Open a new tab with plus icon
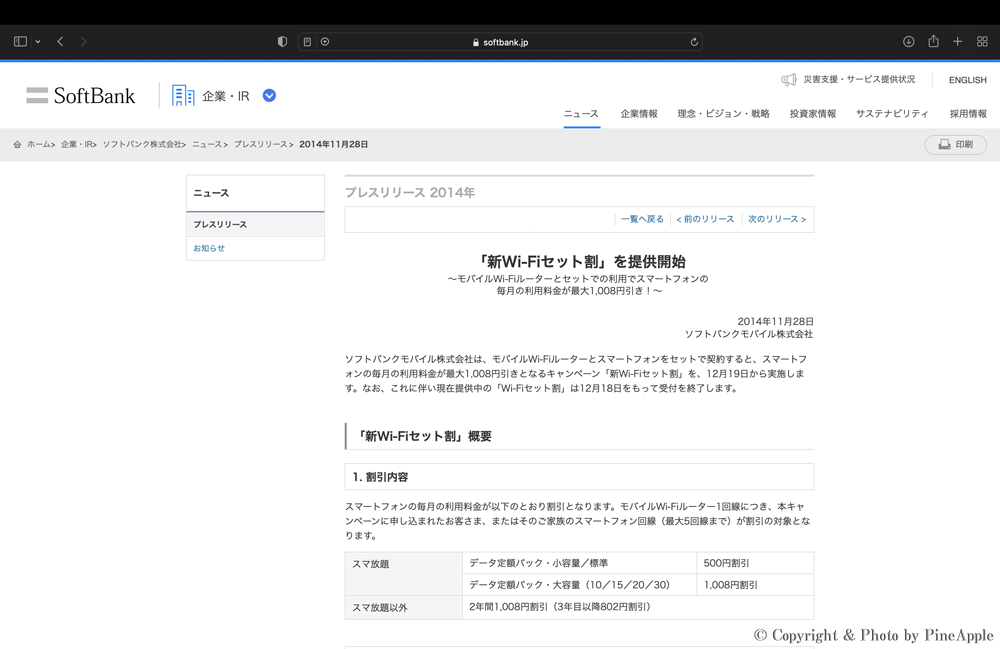Viewport: 1000px width, 649px height. point(957,42)
